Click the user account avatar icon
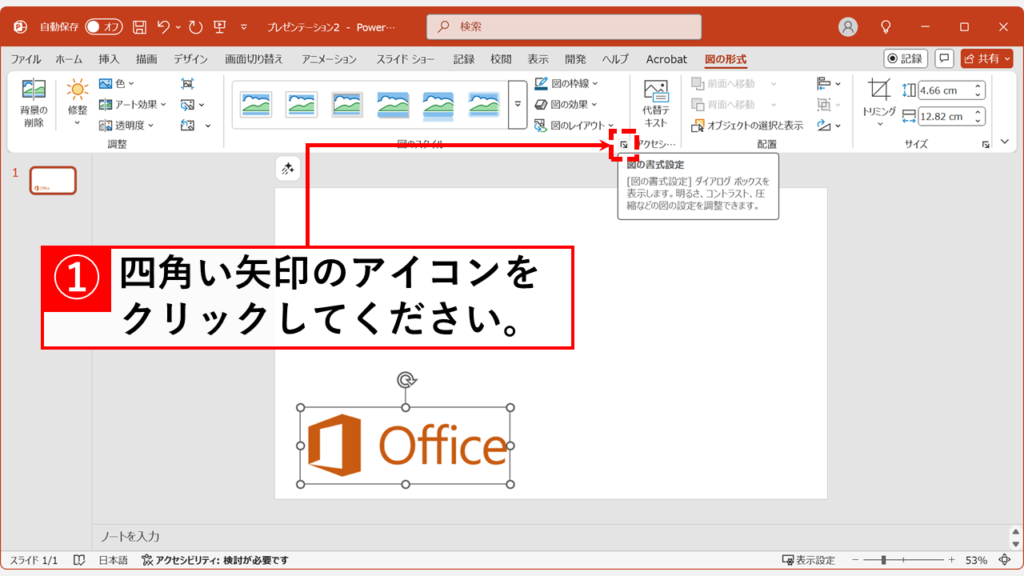Image resolution: width=1024 pixels, height=576 pixels. (x=848, y=27)
